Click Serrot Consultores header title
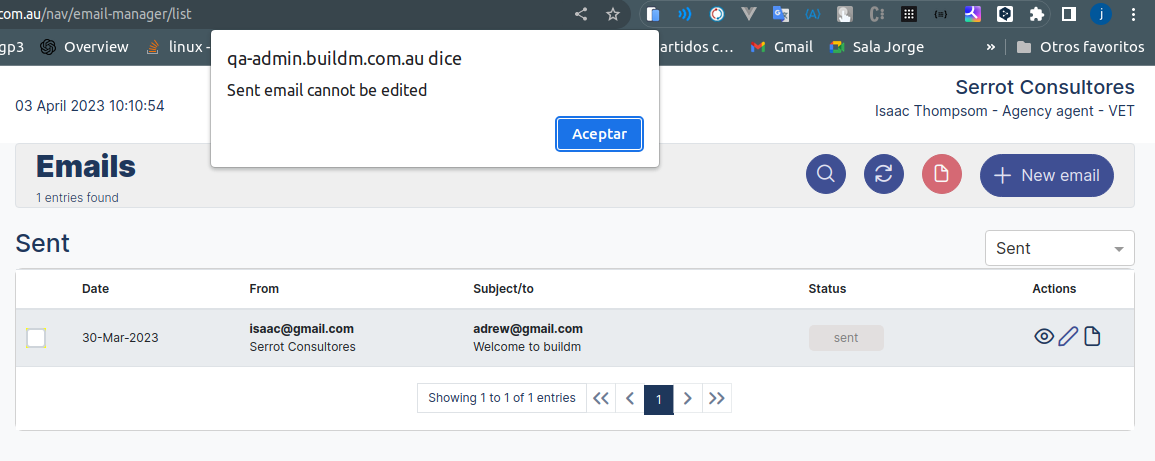 pos(1045,87)
